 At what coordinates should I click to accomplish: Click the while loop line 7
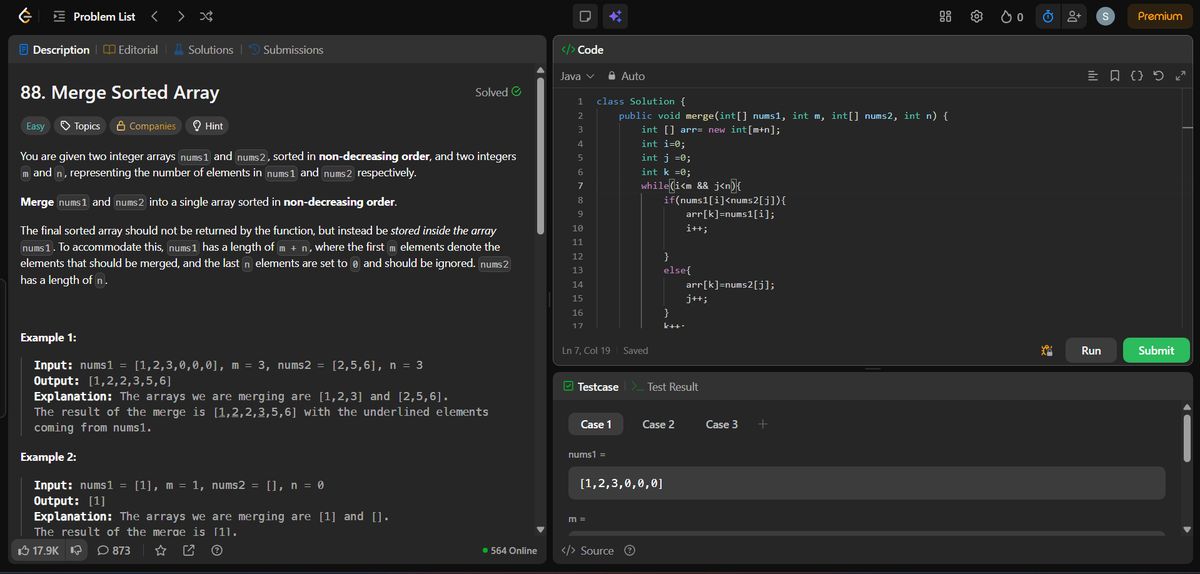pos(690,185)
